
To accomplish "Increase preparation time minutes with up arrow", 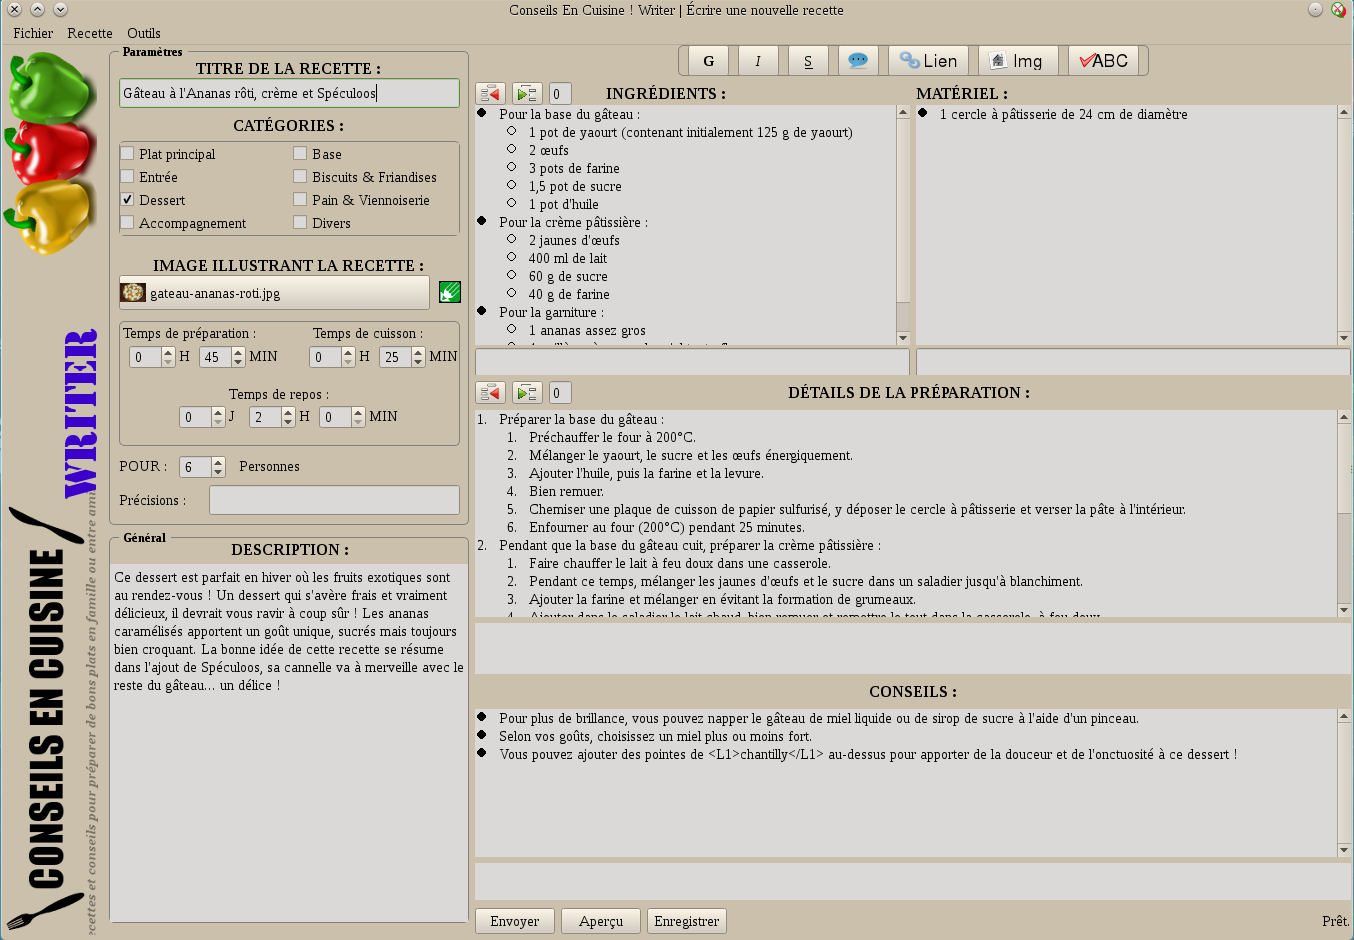I will pyautogui.click(x=238, y=352).
